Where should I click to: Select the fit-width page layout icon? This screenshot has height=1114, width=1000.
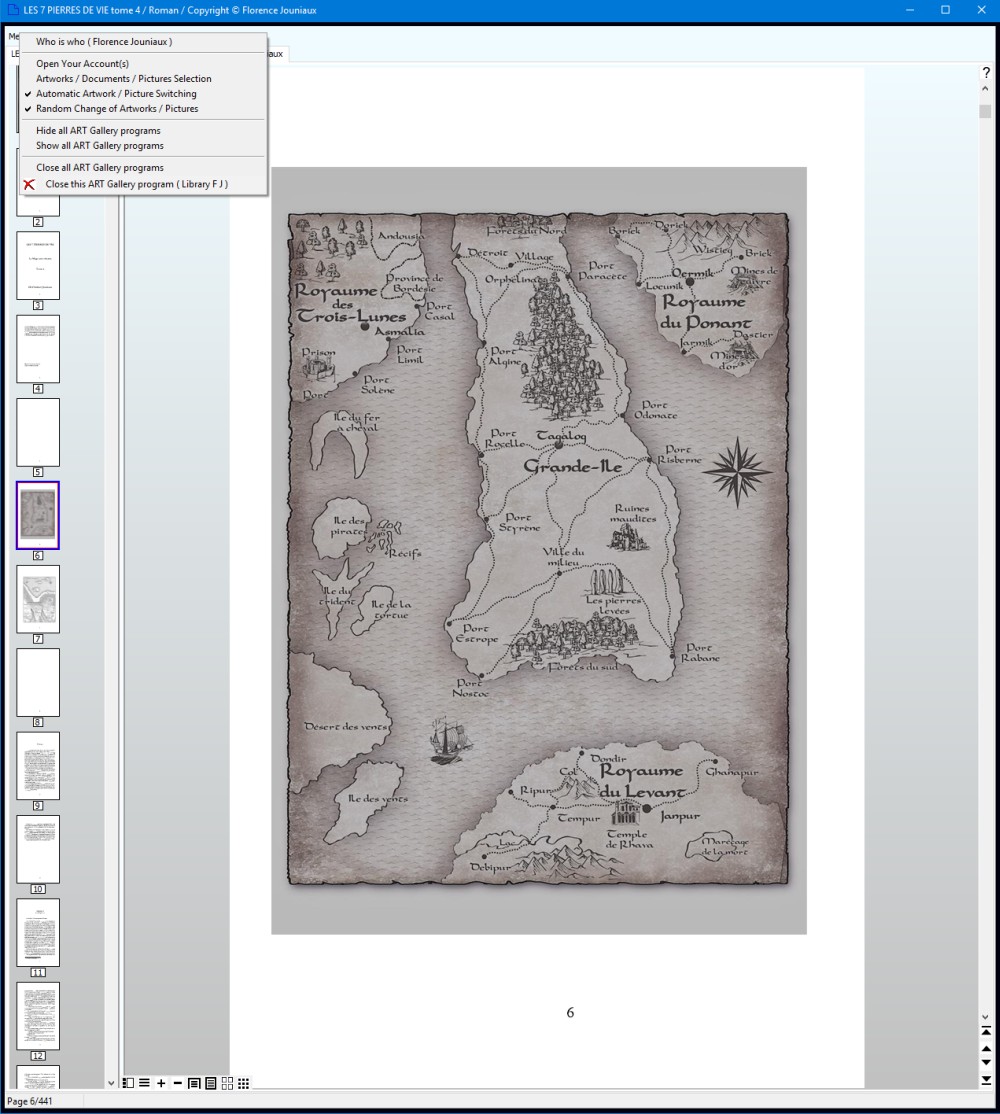(194, 1083)
